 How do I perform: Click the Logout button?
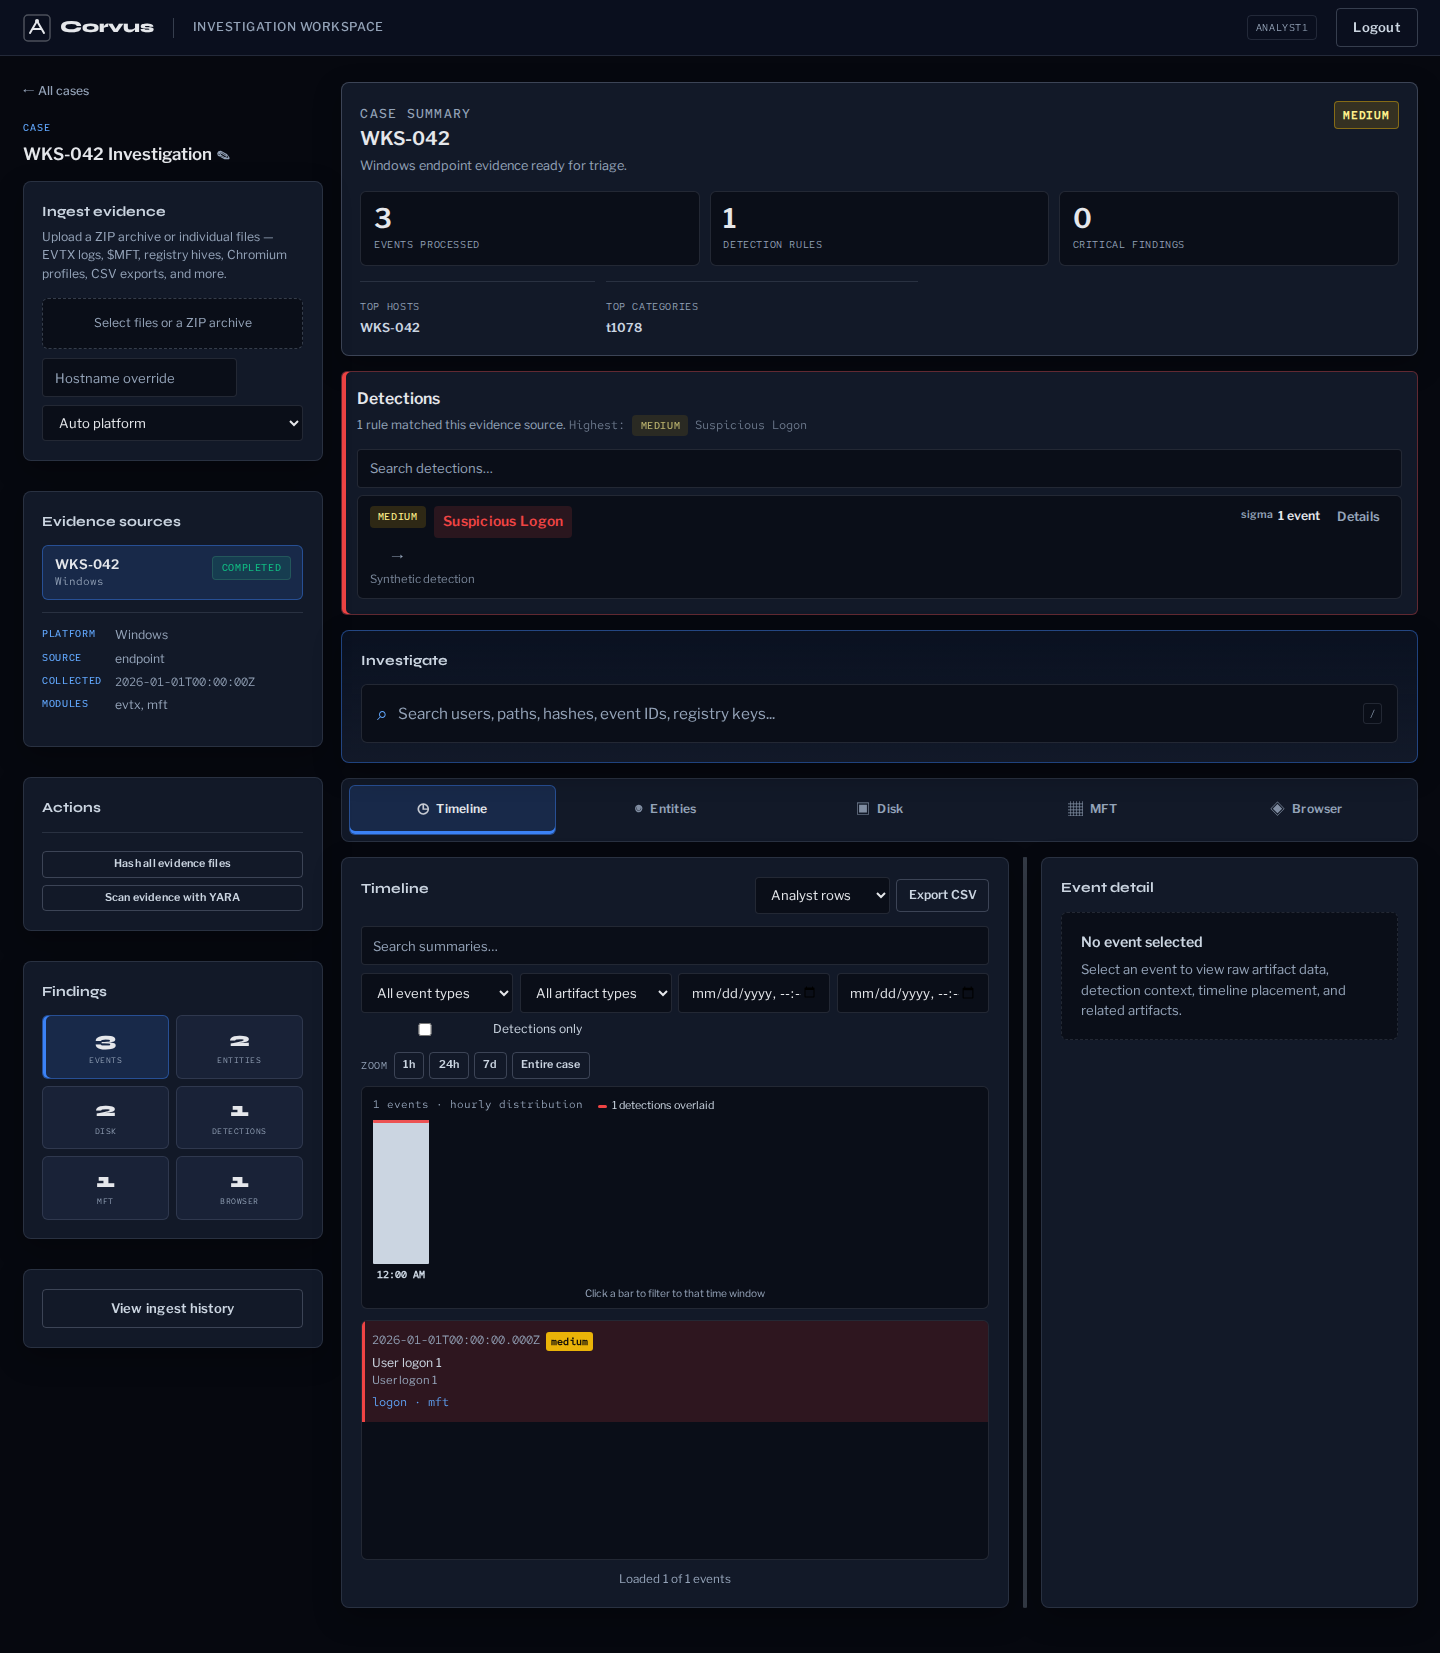(1376, 27)
